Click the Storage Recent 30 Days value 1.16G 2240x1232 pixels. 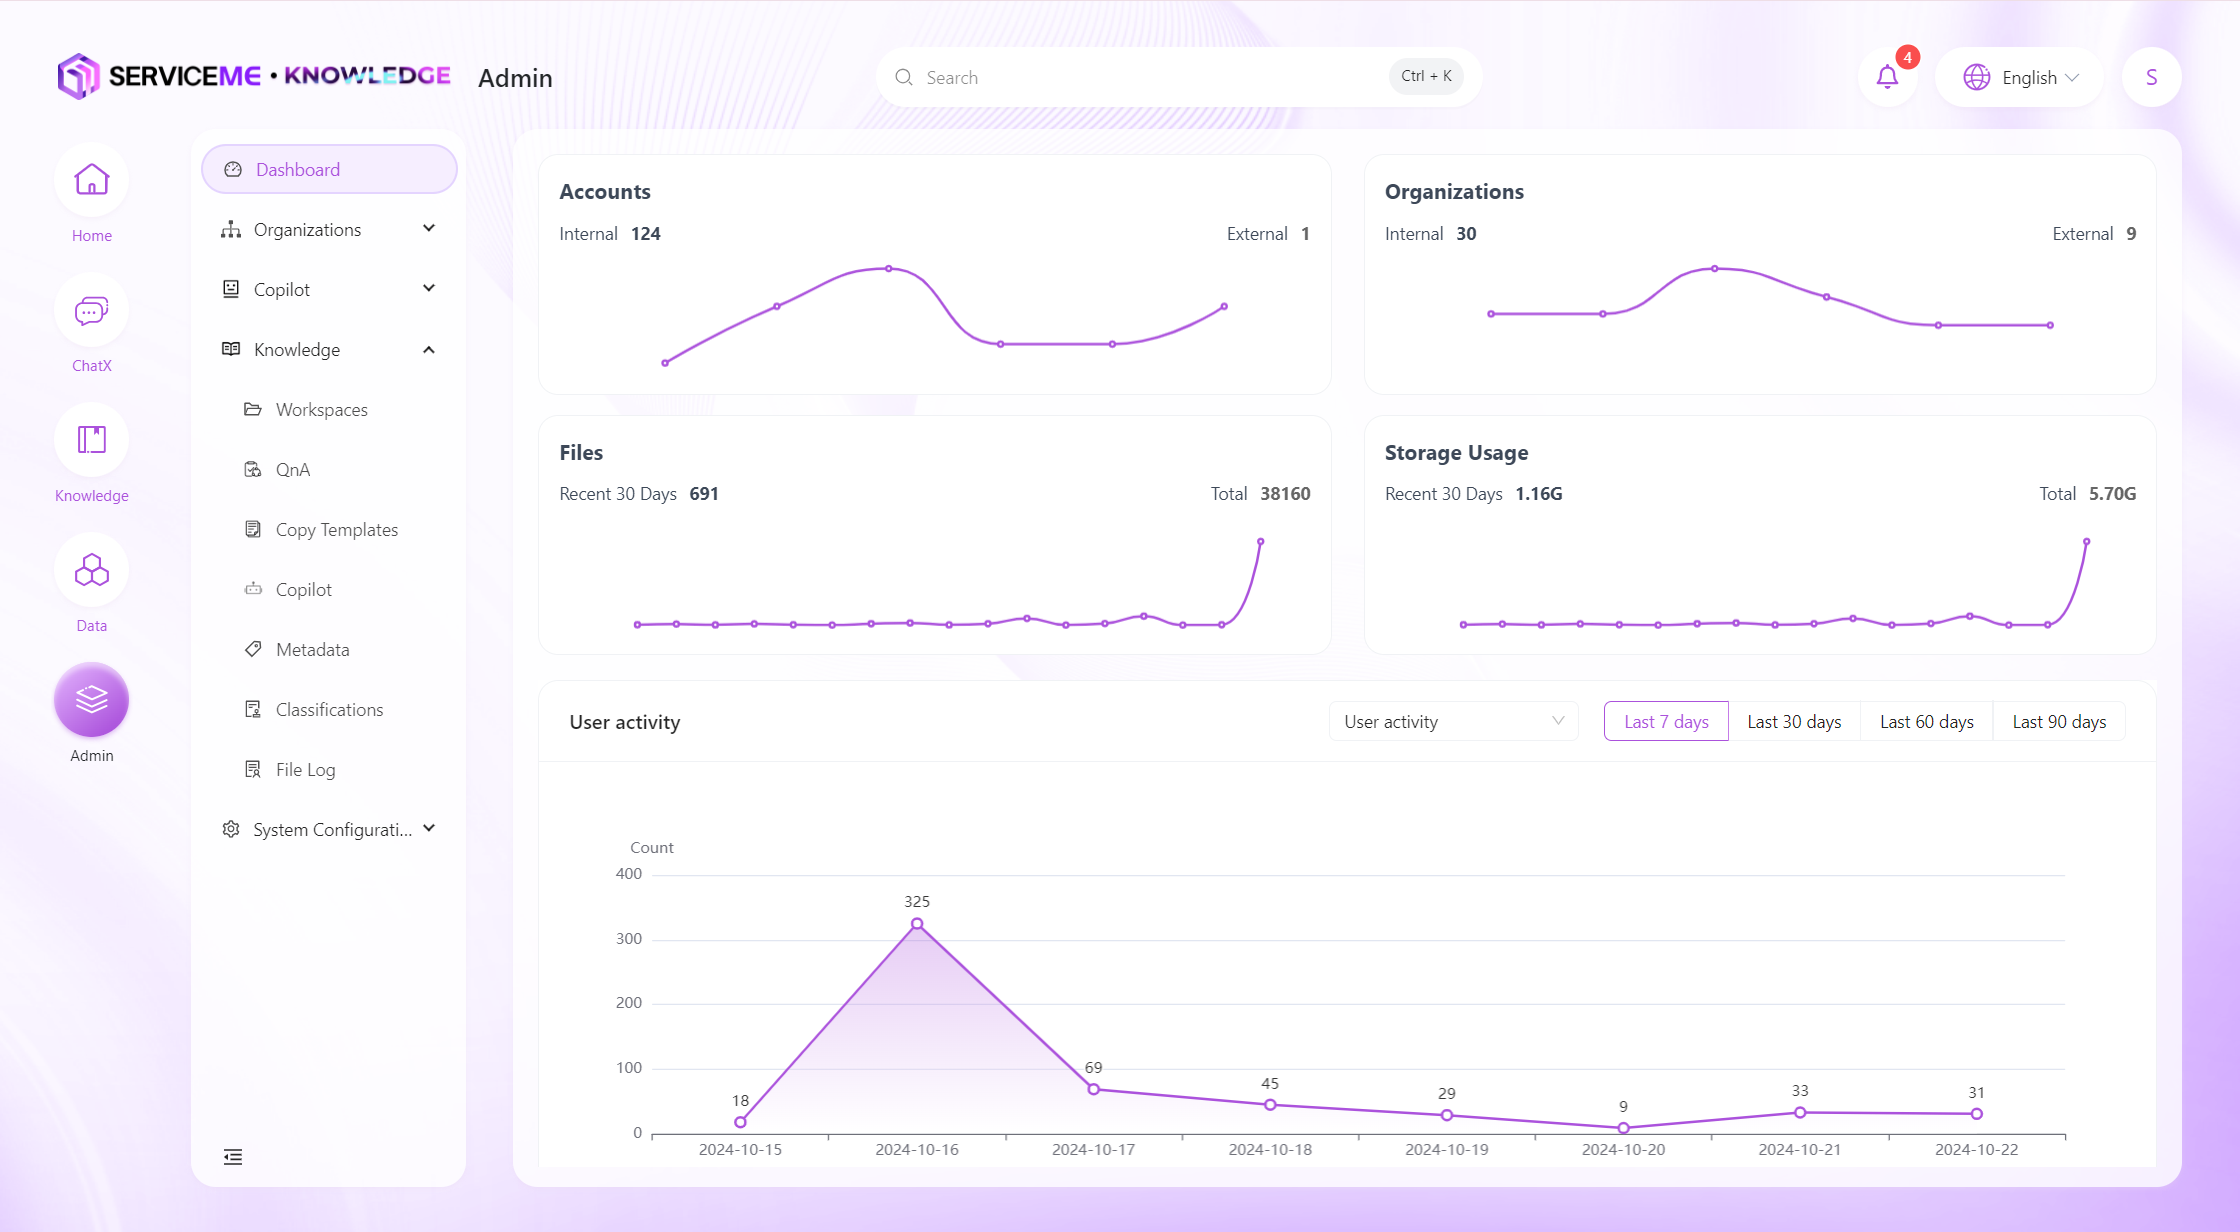point(1539,494)
